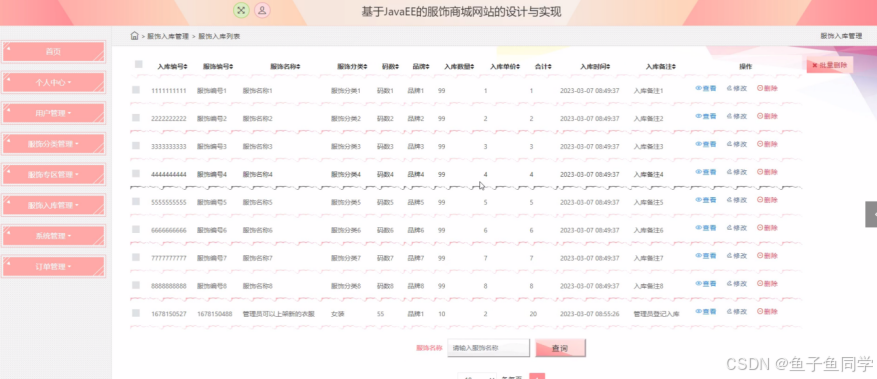
Task: Sort by the 合计 column header
Action: point(543,67)
